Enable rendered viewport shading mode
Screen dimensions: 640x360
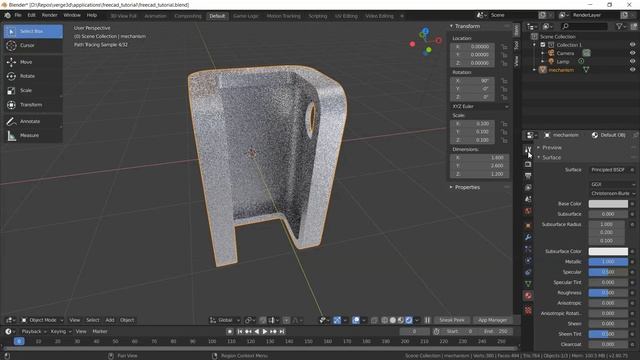tap(409, 320)
